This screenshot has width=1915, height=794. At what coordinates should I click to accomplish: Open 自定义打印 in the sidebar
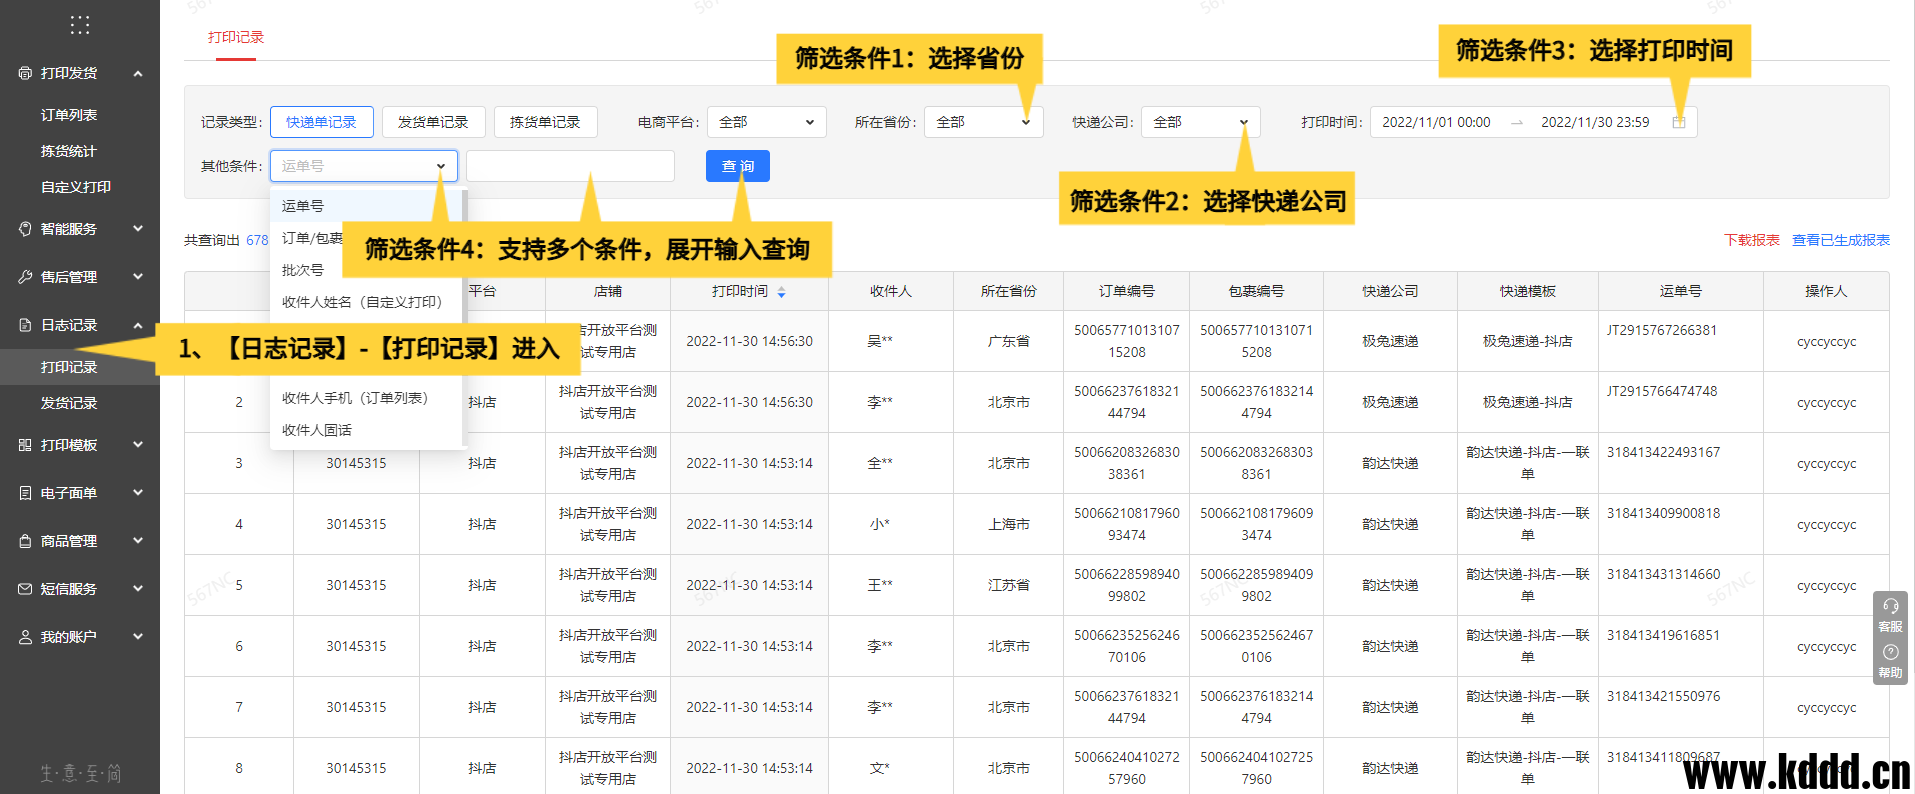point(76,187)
